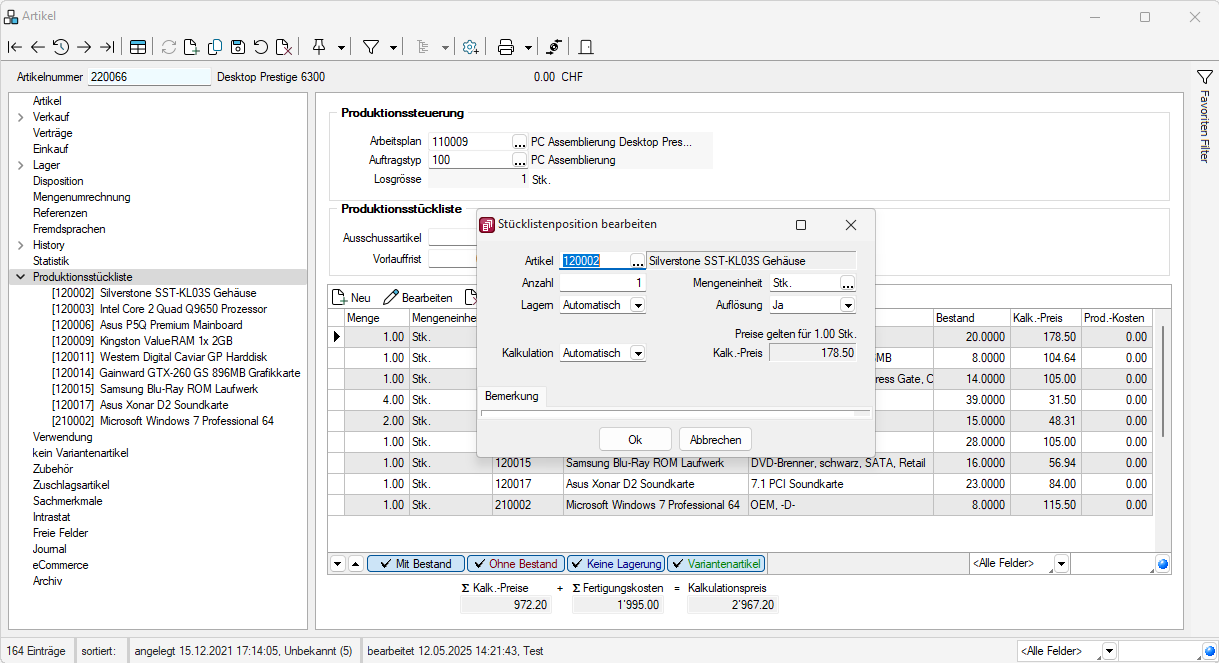This screenshot has height=663, width=1219.
Task: Click the Artikel lookup ellipsis in dialog
Action: pos(637,261)
